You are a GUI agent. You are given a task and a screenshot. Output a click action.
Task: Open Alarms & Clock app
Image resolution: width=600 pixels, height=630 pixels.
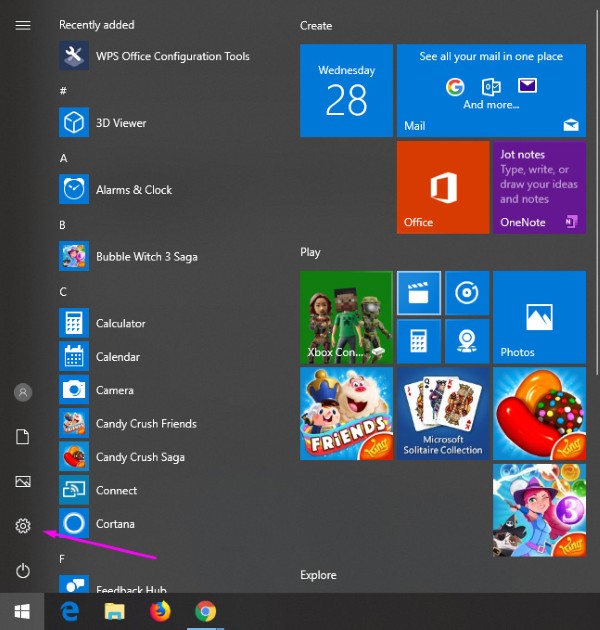pos(133,190)
